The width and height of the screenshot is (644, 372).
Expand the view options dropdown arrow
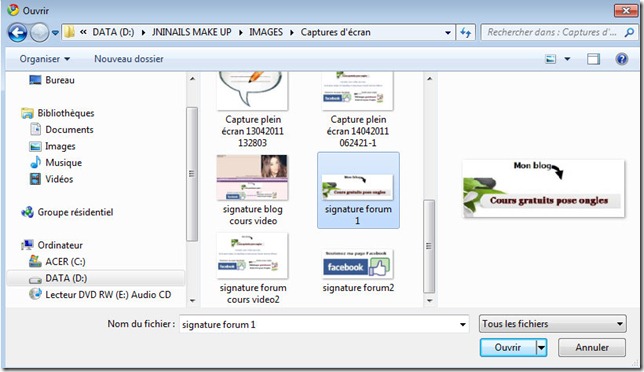[567, 59]
